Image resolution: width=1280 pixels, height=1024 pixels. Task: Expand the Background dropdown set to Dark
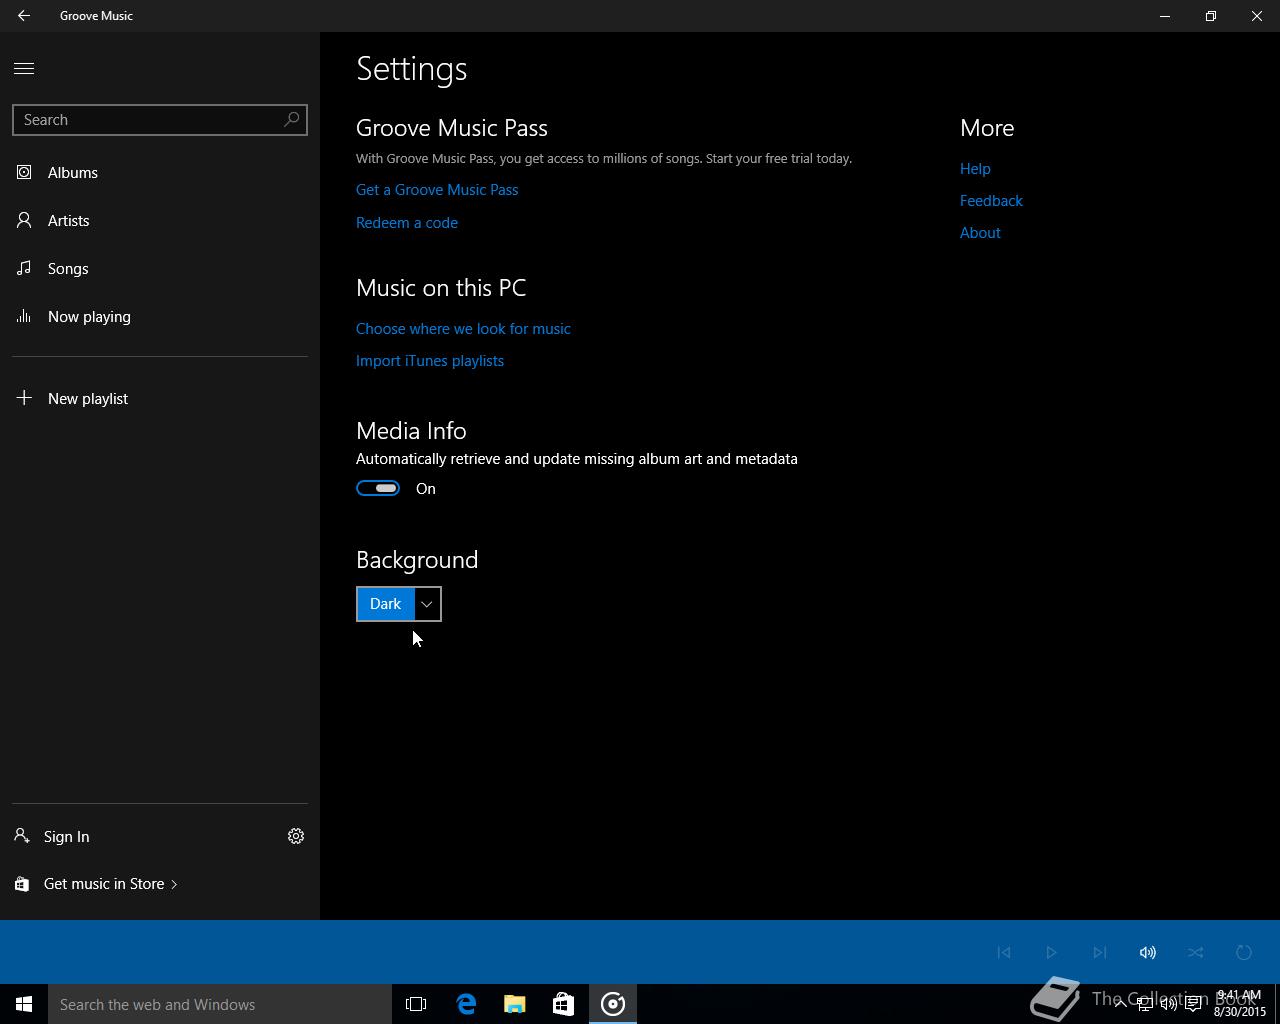pos(399,604)
